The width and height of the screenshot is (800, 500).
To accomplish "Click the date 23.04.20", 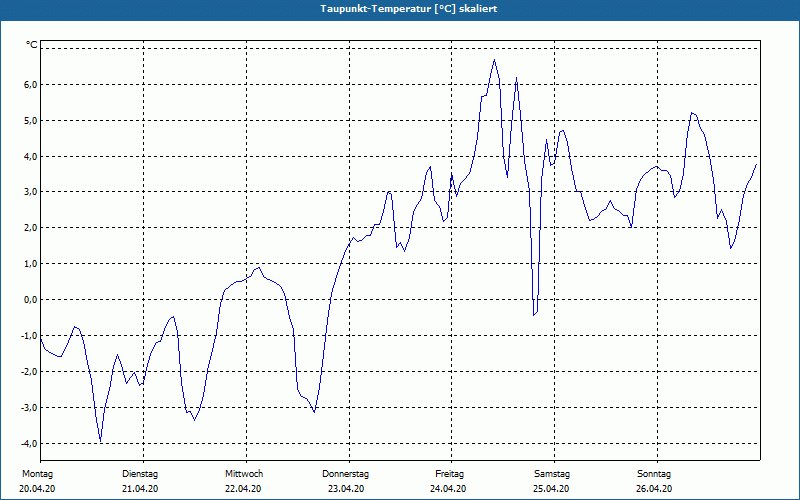I will tap(346, 489).
